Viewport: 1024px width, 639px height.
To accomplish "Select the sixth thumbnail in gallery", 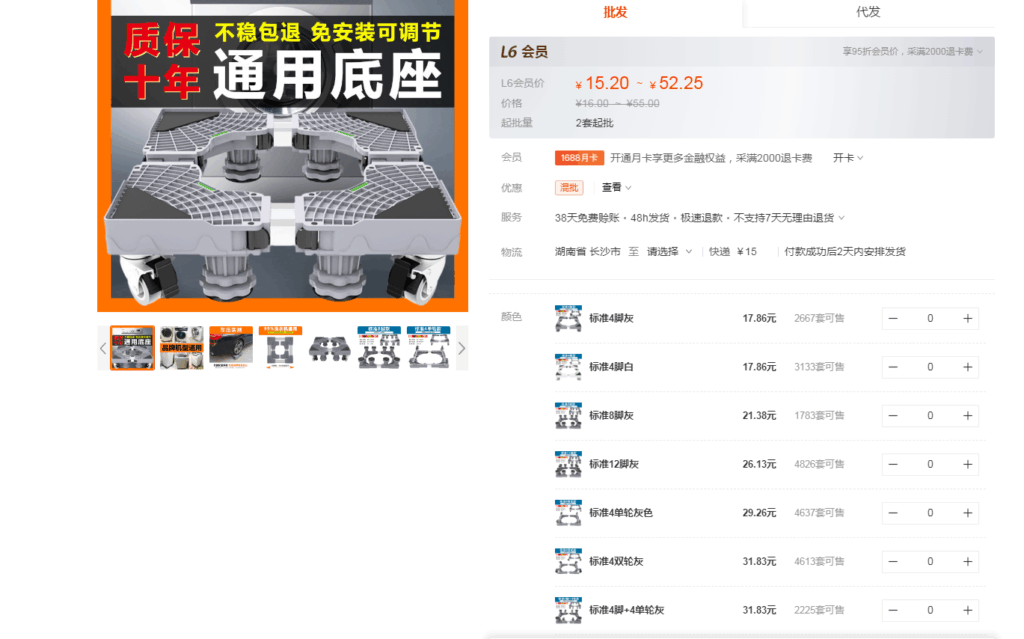I will point(379,348).
